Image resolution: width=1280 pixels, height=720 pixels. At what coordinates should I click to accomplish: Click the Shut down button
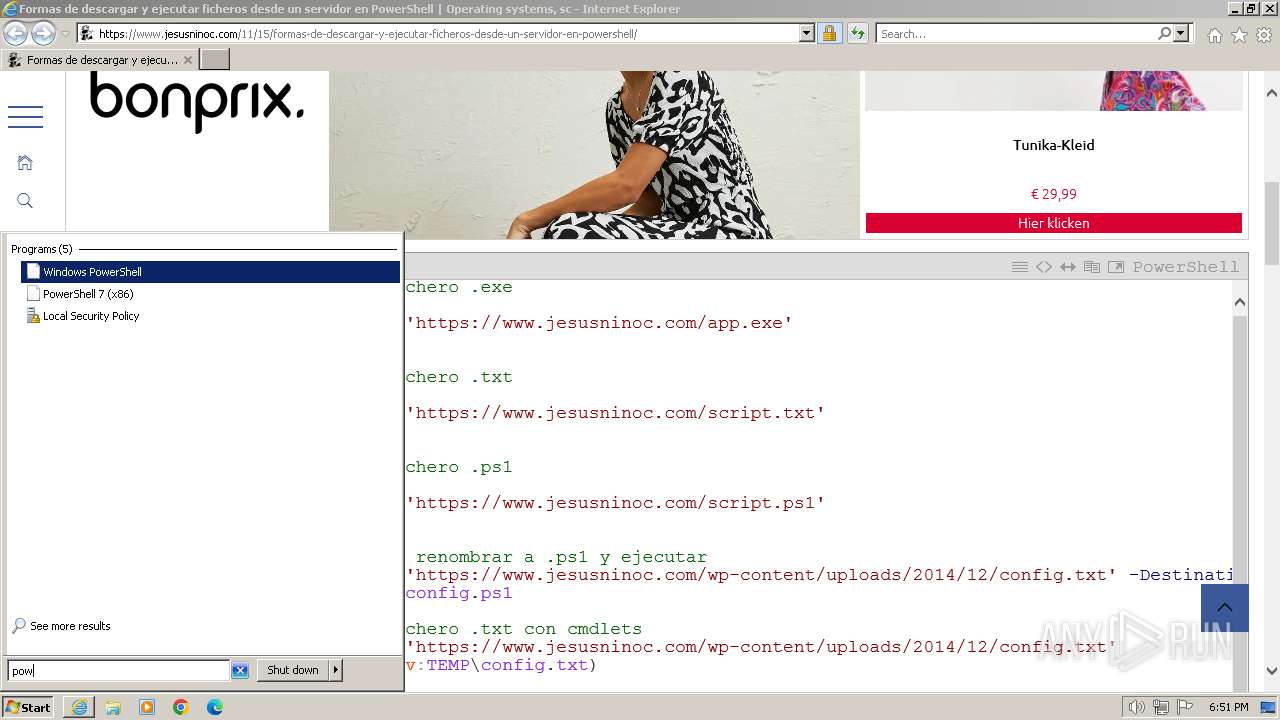pos(293,670)
